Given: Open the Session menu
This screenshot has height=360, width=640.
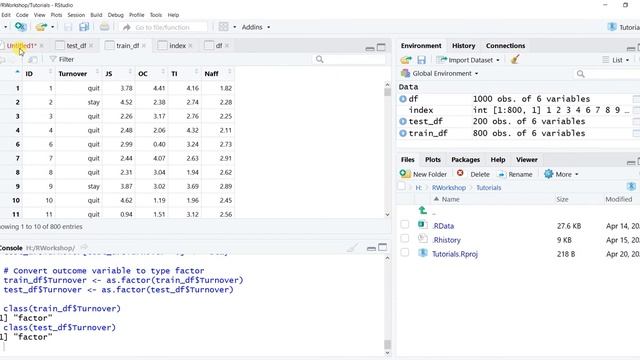Looking at the screenshot, I should (x=76, y=15).
